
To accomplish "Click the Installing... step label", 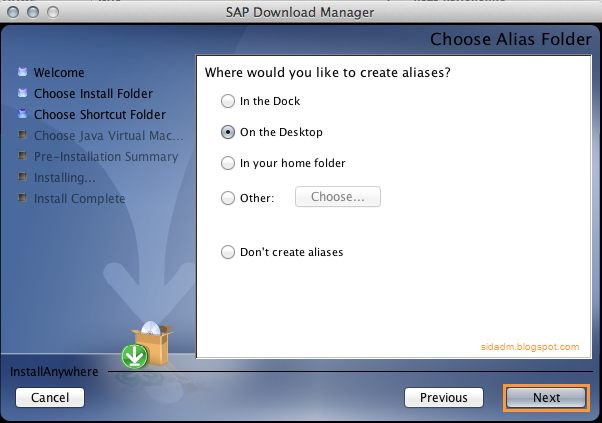I will point(64,178).
